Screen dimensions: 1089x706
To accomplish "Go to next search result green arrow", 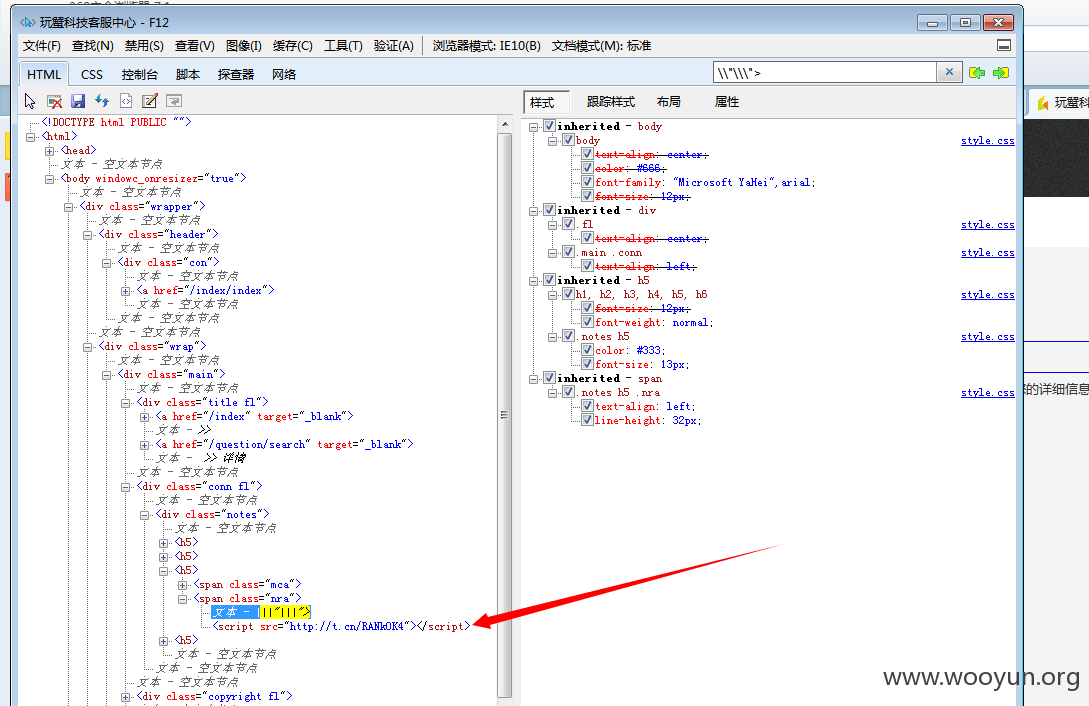I will point(1001,73).
